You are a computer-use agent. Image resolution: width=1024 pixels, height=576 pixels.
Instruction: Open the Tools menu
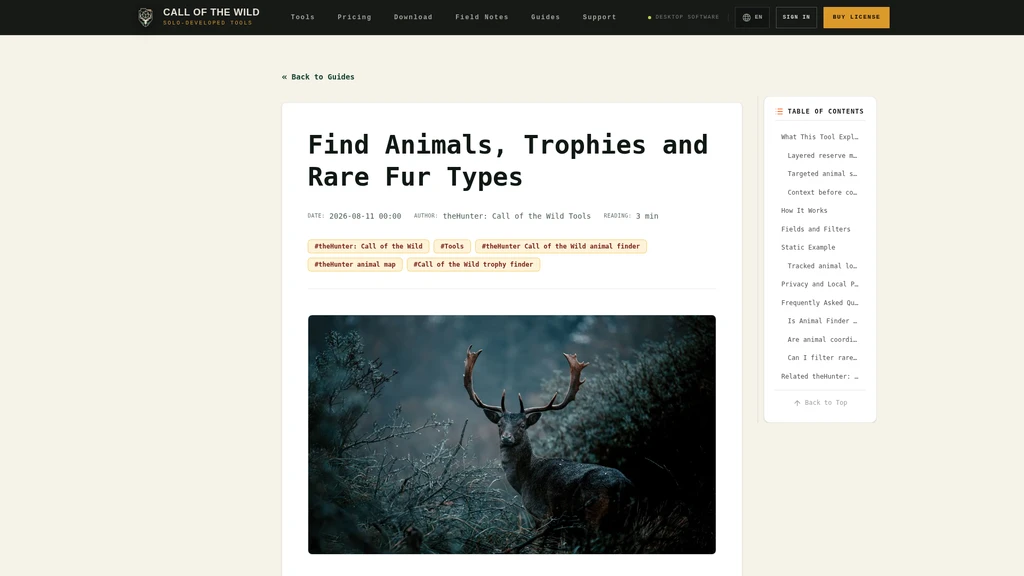pos(302,17)
